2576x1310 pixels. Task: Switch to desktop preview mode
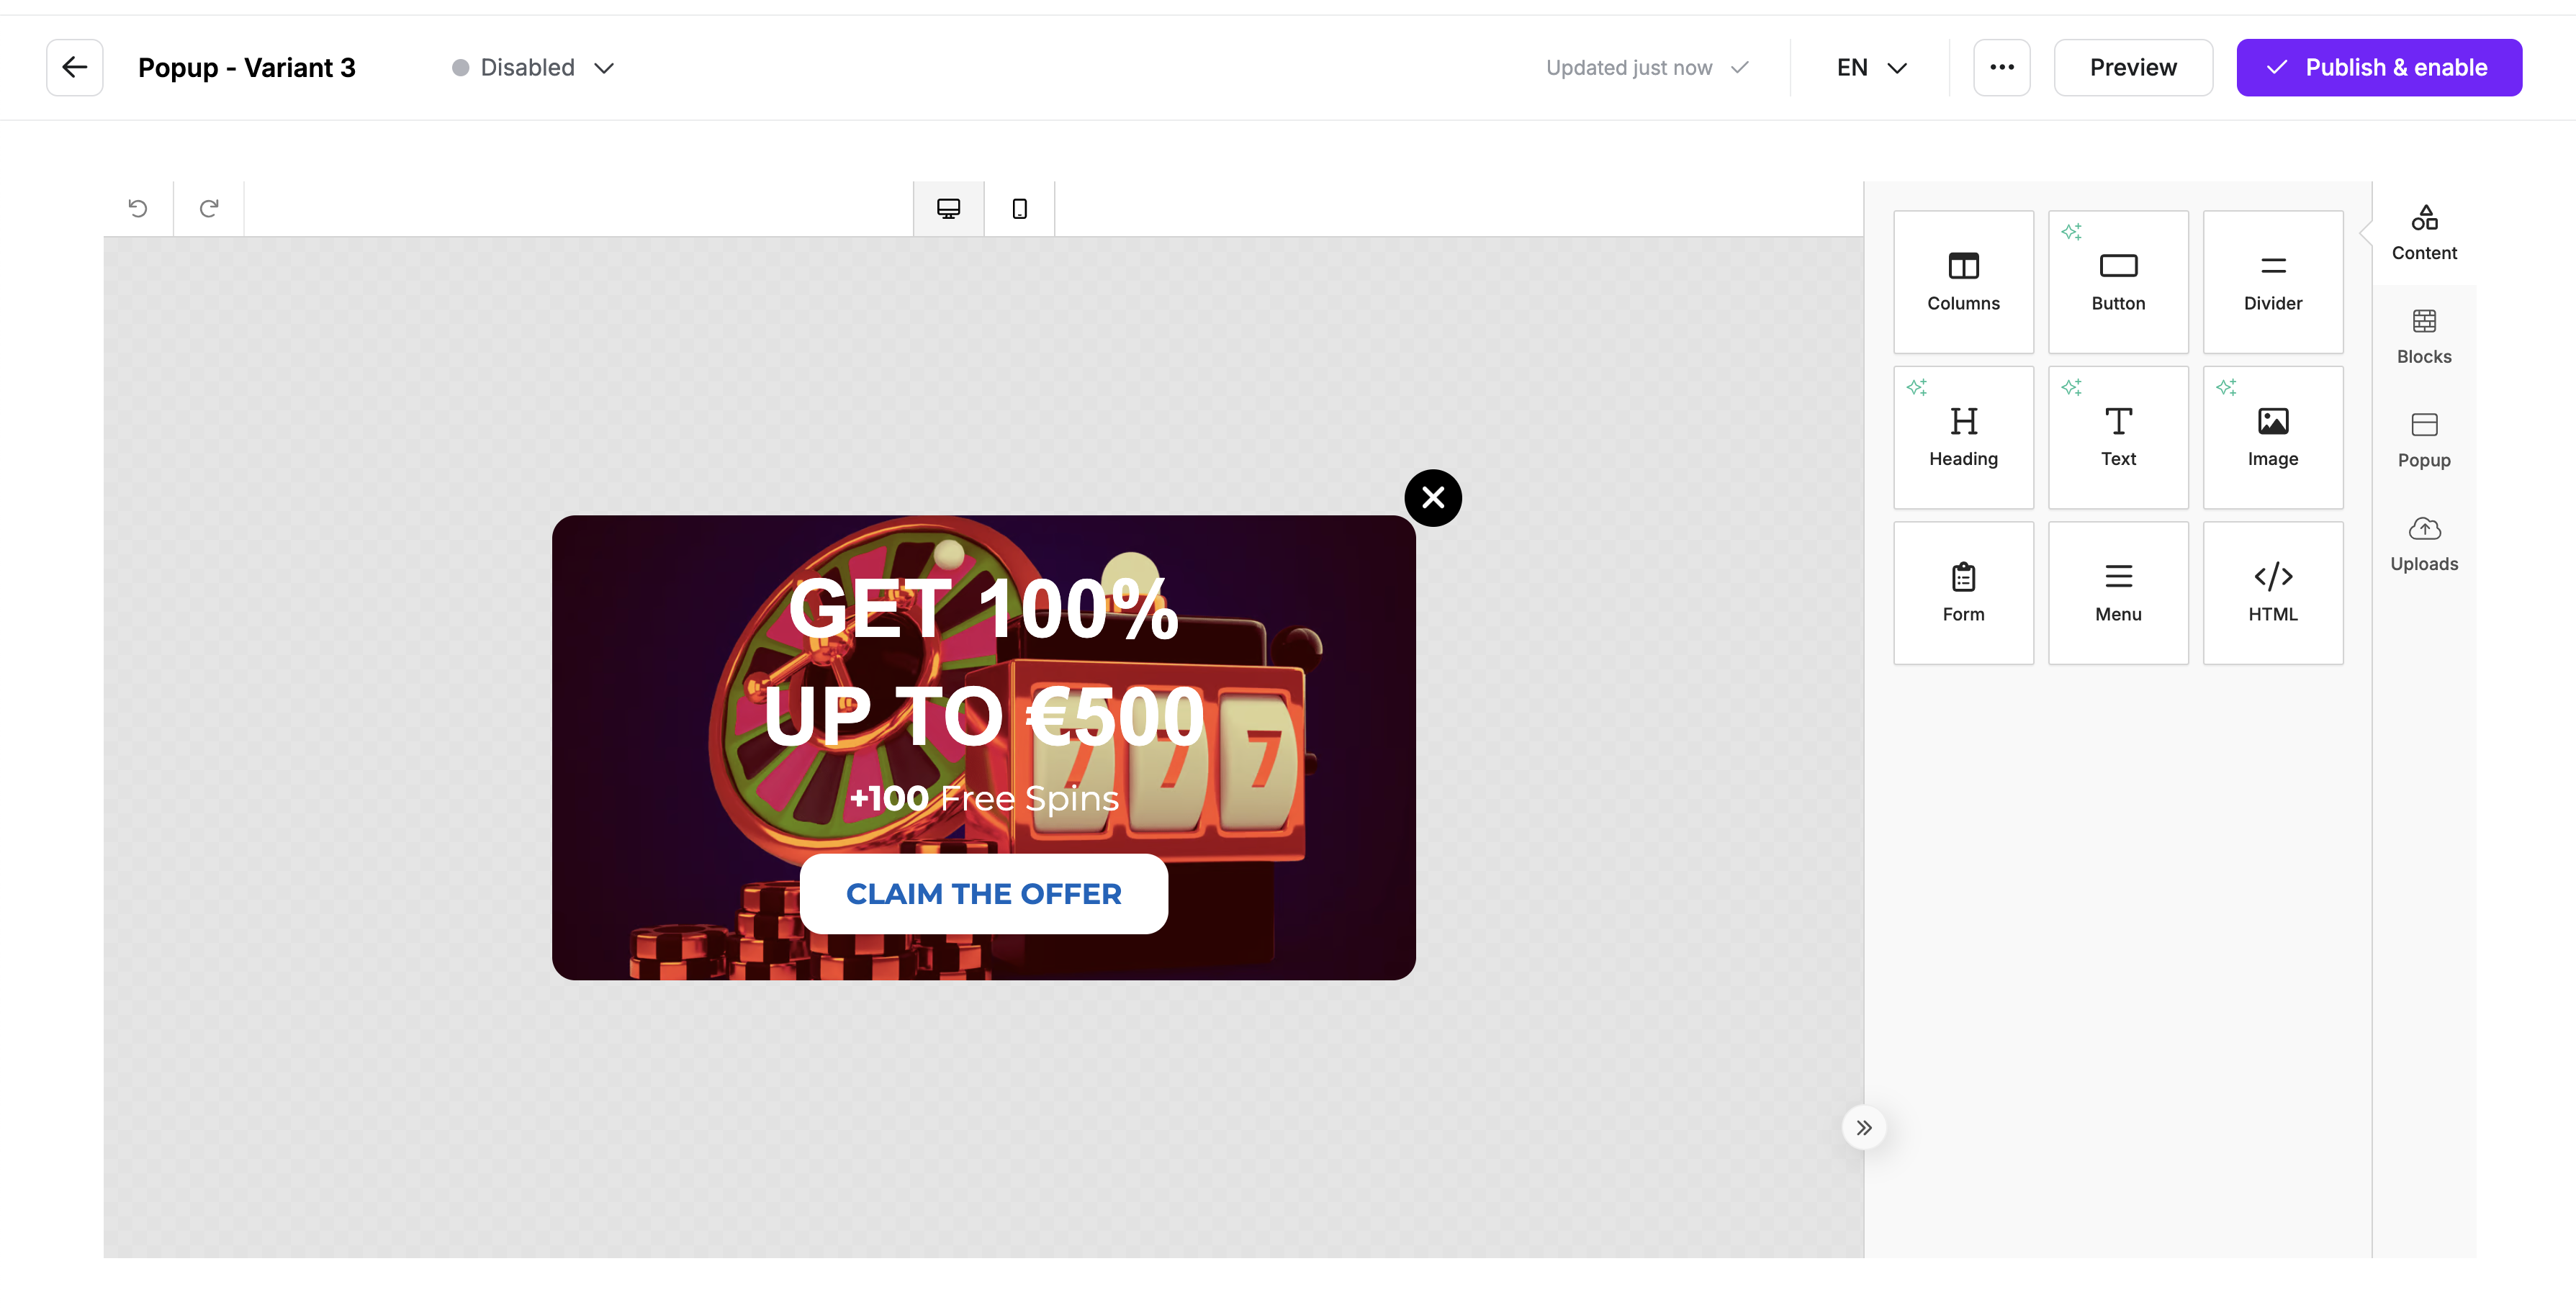[x=948, y=208]
